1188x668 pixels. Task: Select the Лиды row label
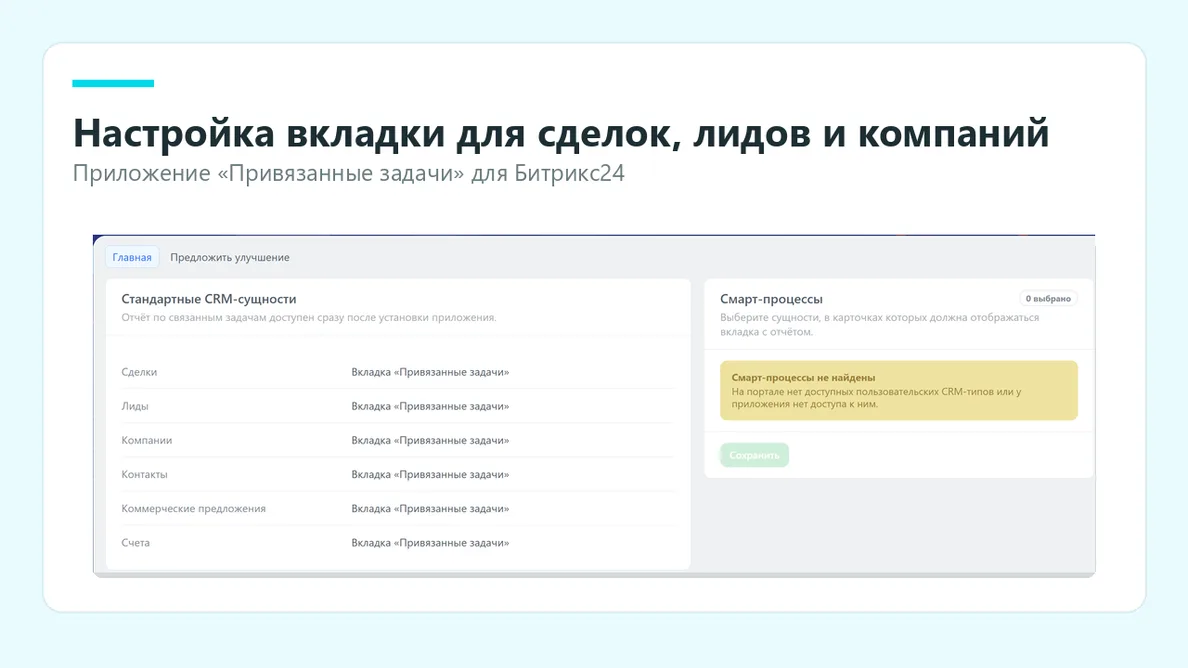point(135,406)
